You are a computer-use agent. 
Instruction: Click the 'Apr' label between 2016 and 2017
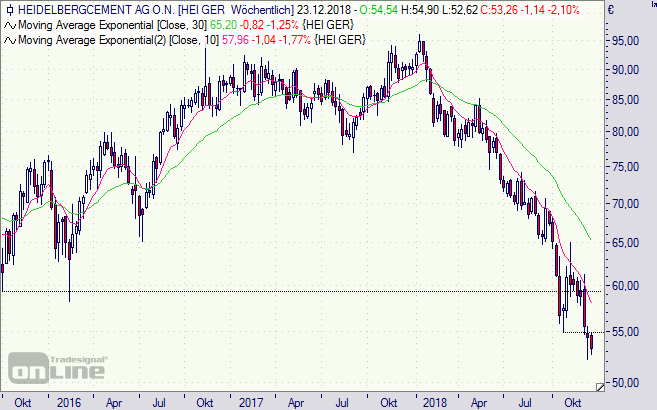pyautogui.click(x=114, y=402)
